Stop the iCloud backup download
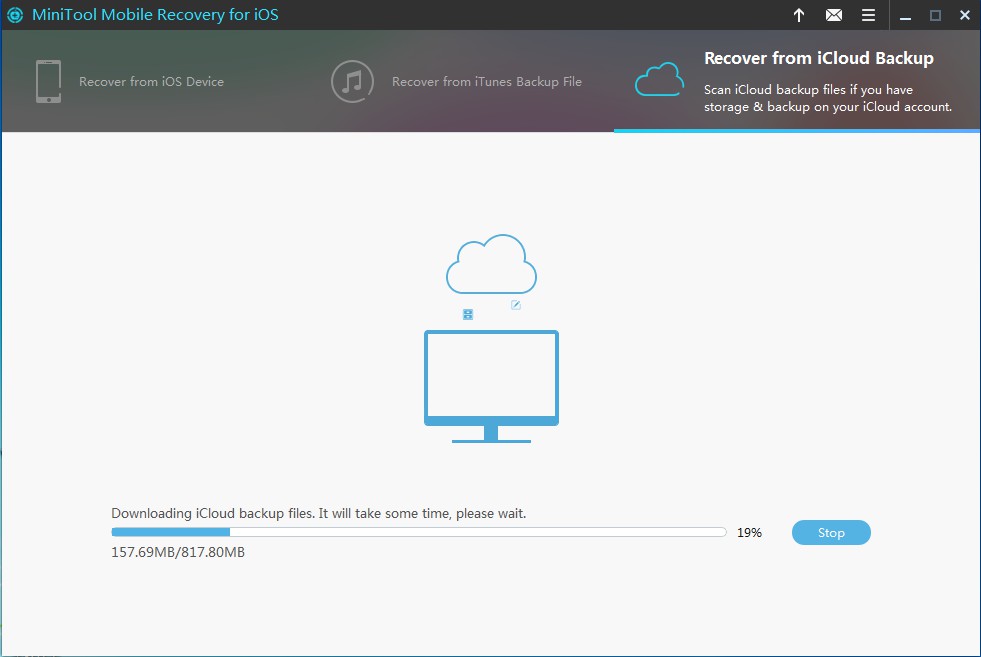Viewport: 981px width, 657px height. tap(831, 532)
